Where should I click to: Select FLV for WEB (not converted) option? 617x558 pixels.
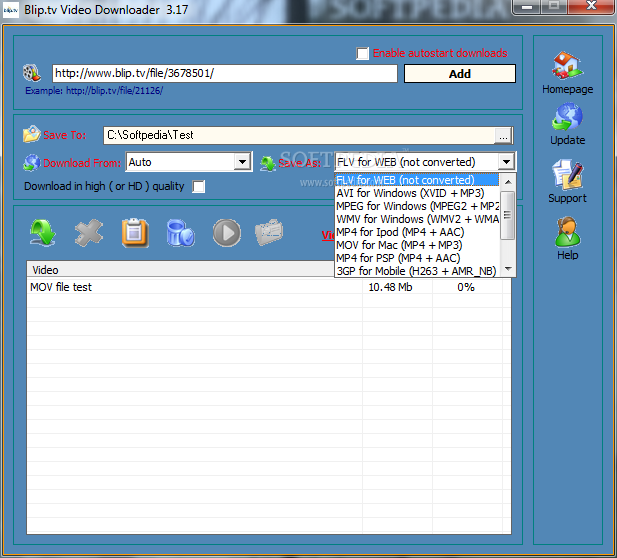pos(417,180)
